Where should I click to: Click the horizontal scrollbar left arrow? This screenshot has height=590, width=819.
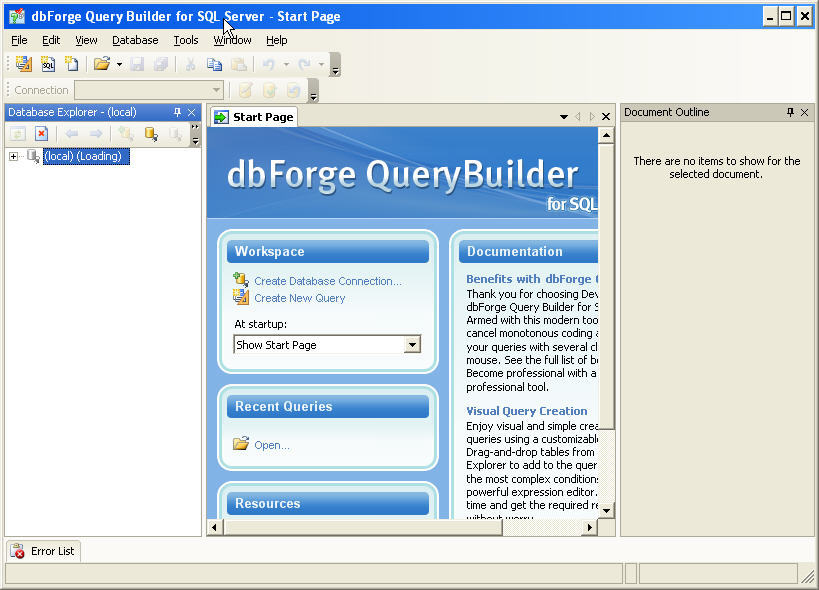point(214,527)
